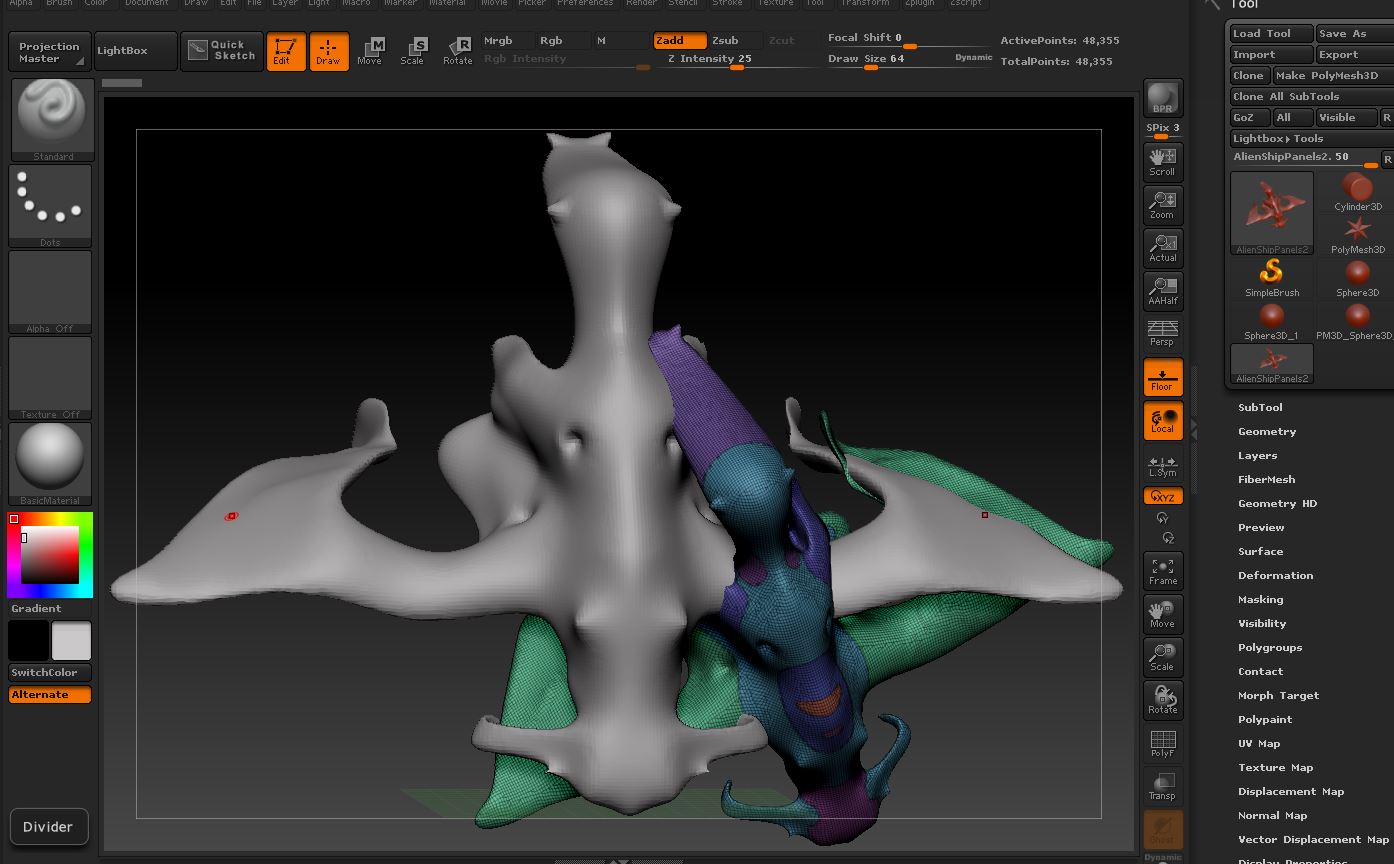Click Clone All SubTools
Screen dimensions: 1394x864
pos(1312,96)
